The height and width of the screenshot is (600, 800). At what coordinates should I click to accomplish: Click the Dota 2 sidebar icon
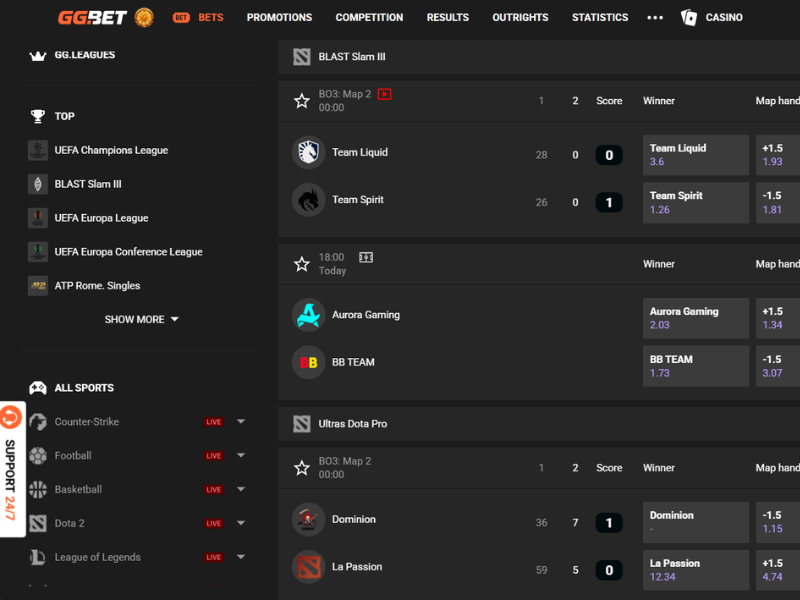[38, 523]
